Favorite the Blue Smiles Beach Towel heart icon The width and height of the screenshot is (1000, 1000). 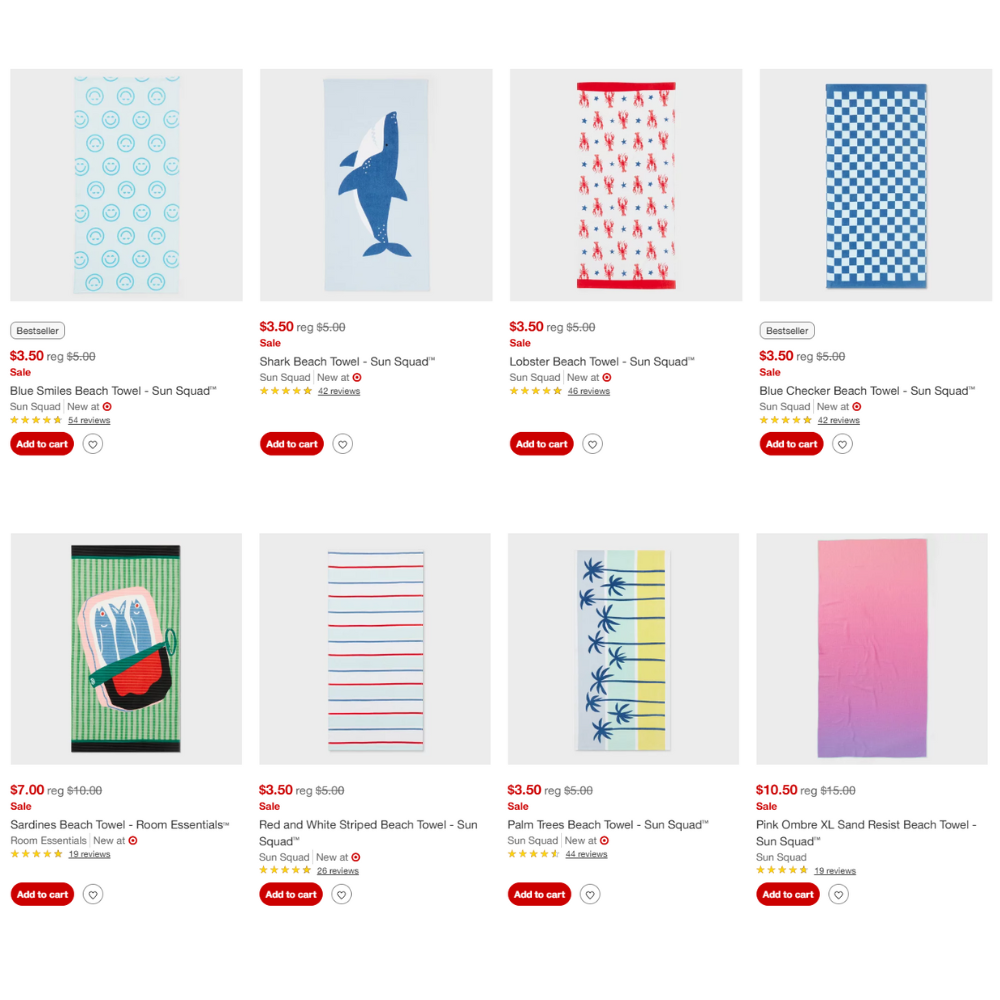tap(93, 444)
